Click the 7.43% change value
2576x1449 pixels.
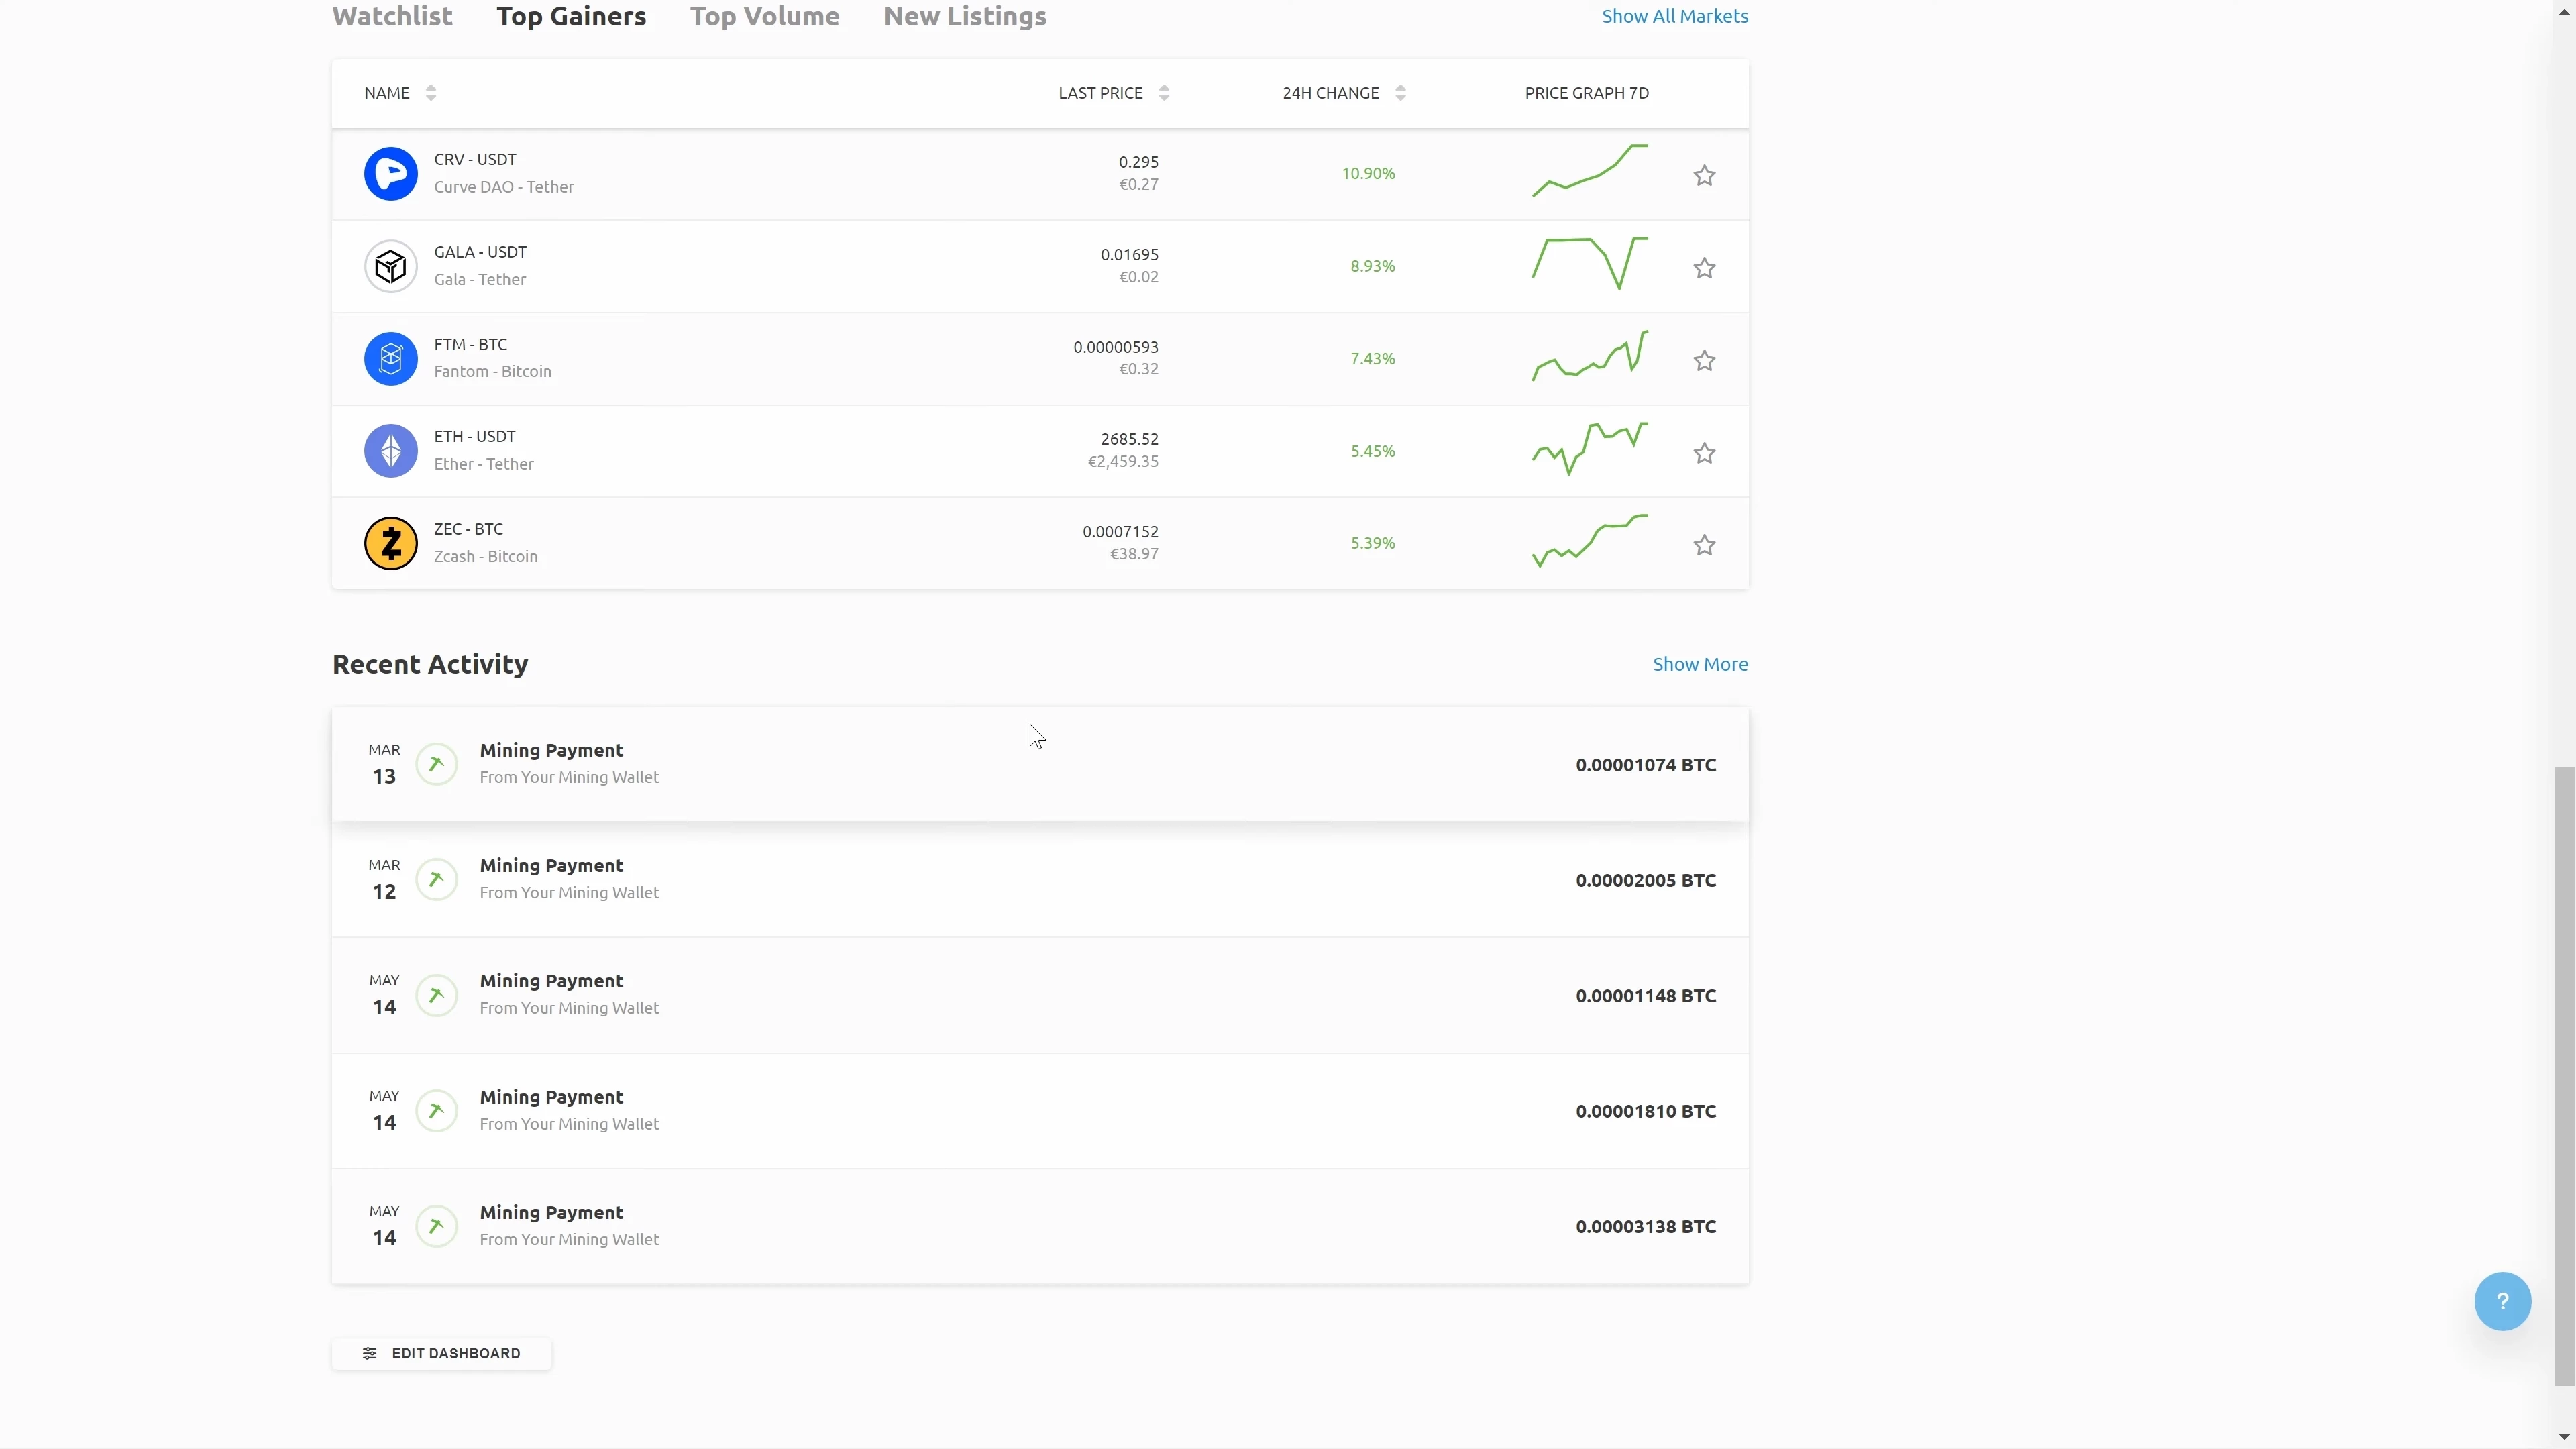coord(1372,359)
